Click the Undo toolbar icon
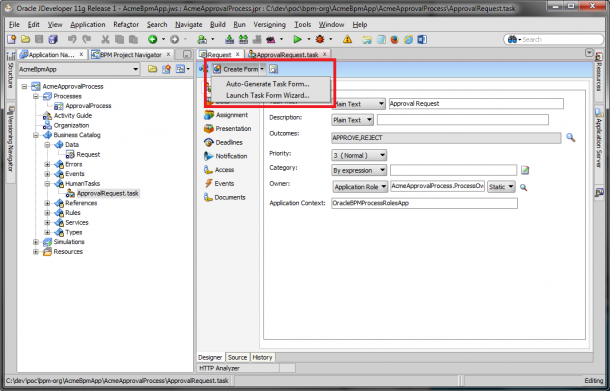 pos(72,39)
